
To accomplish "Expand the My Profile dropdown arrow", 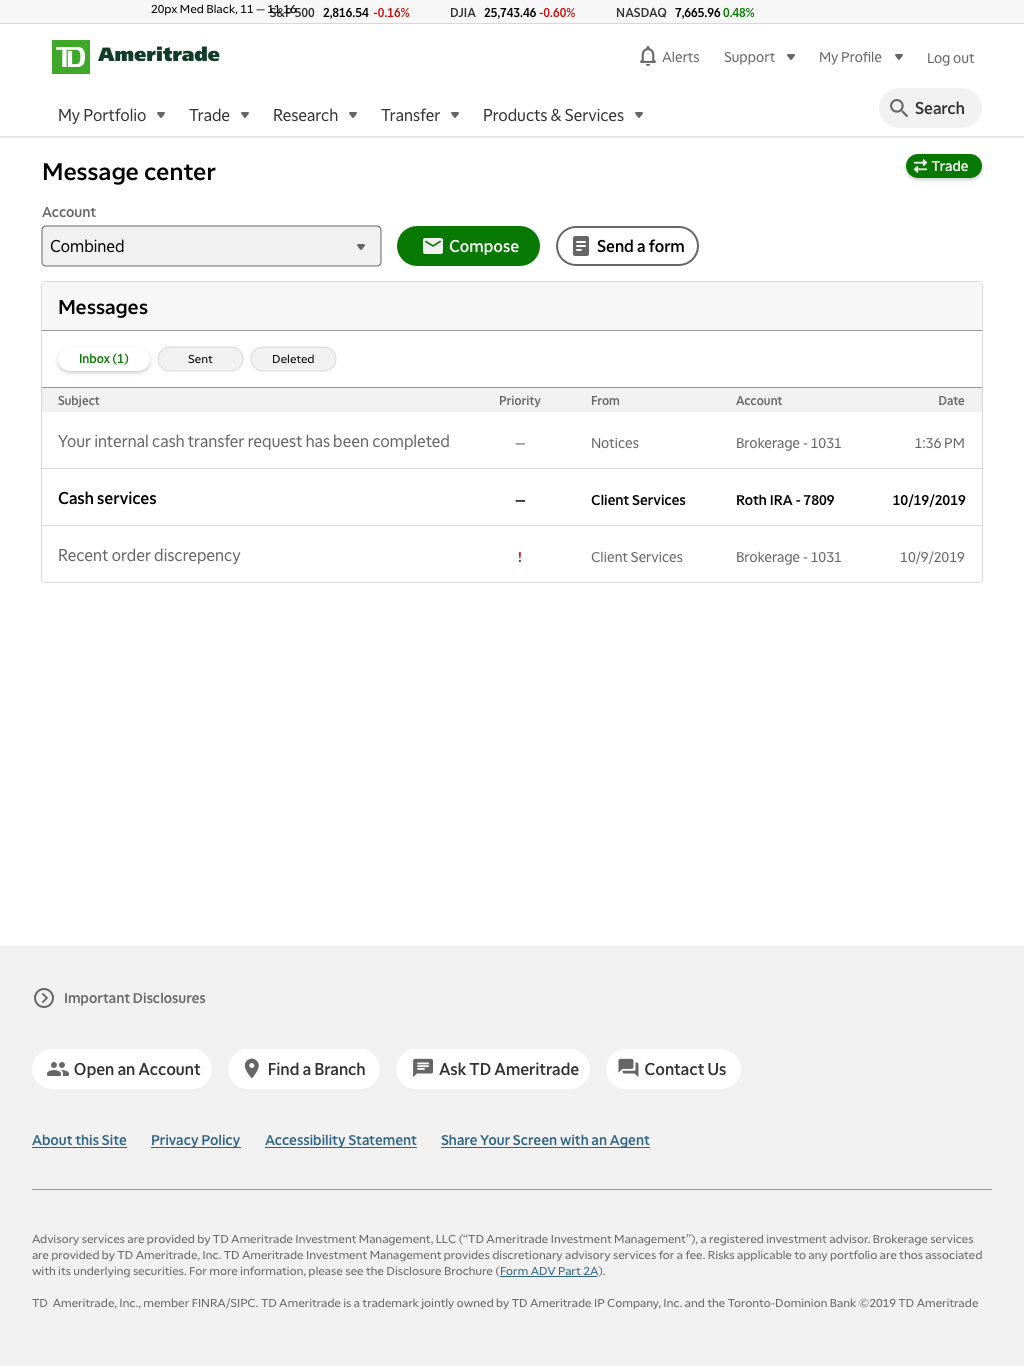I will (x=899, y=57).
